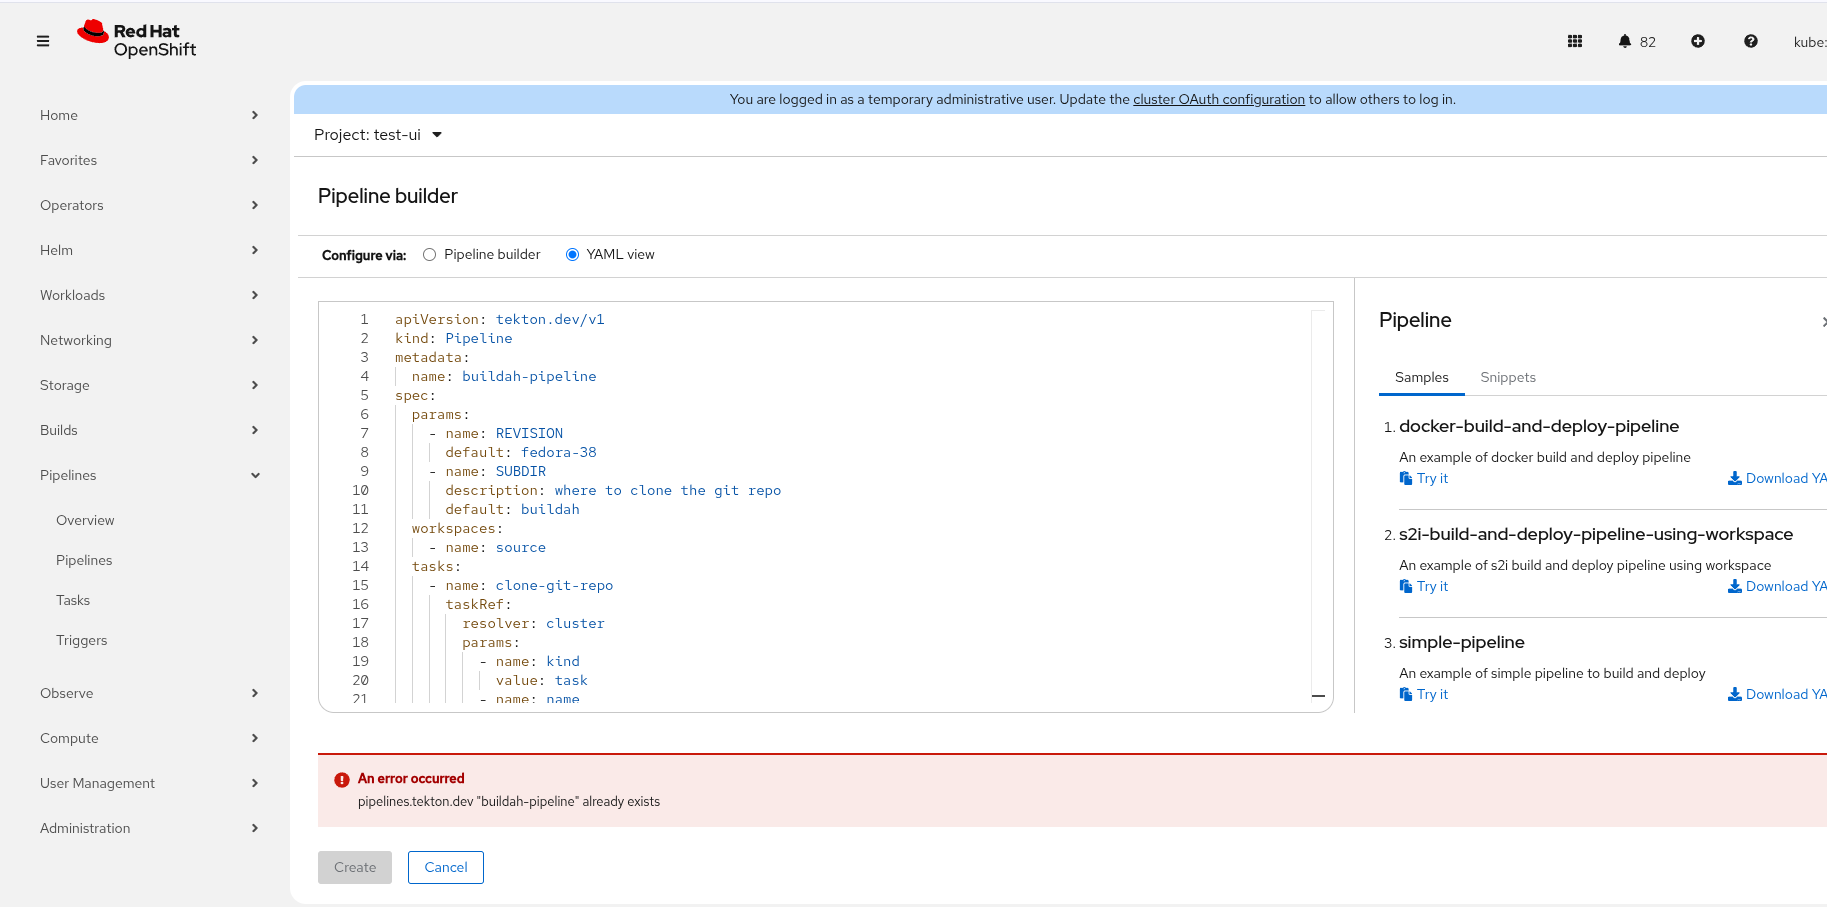Viewport: 1827px width, 907px height.
Task: Toggle the hamburger navigation menu
Action: (x=43, y=41)
